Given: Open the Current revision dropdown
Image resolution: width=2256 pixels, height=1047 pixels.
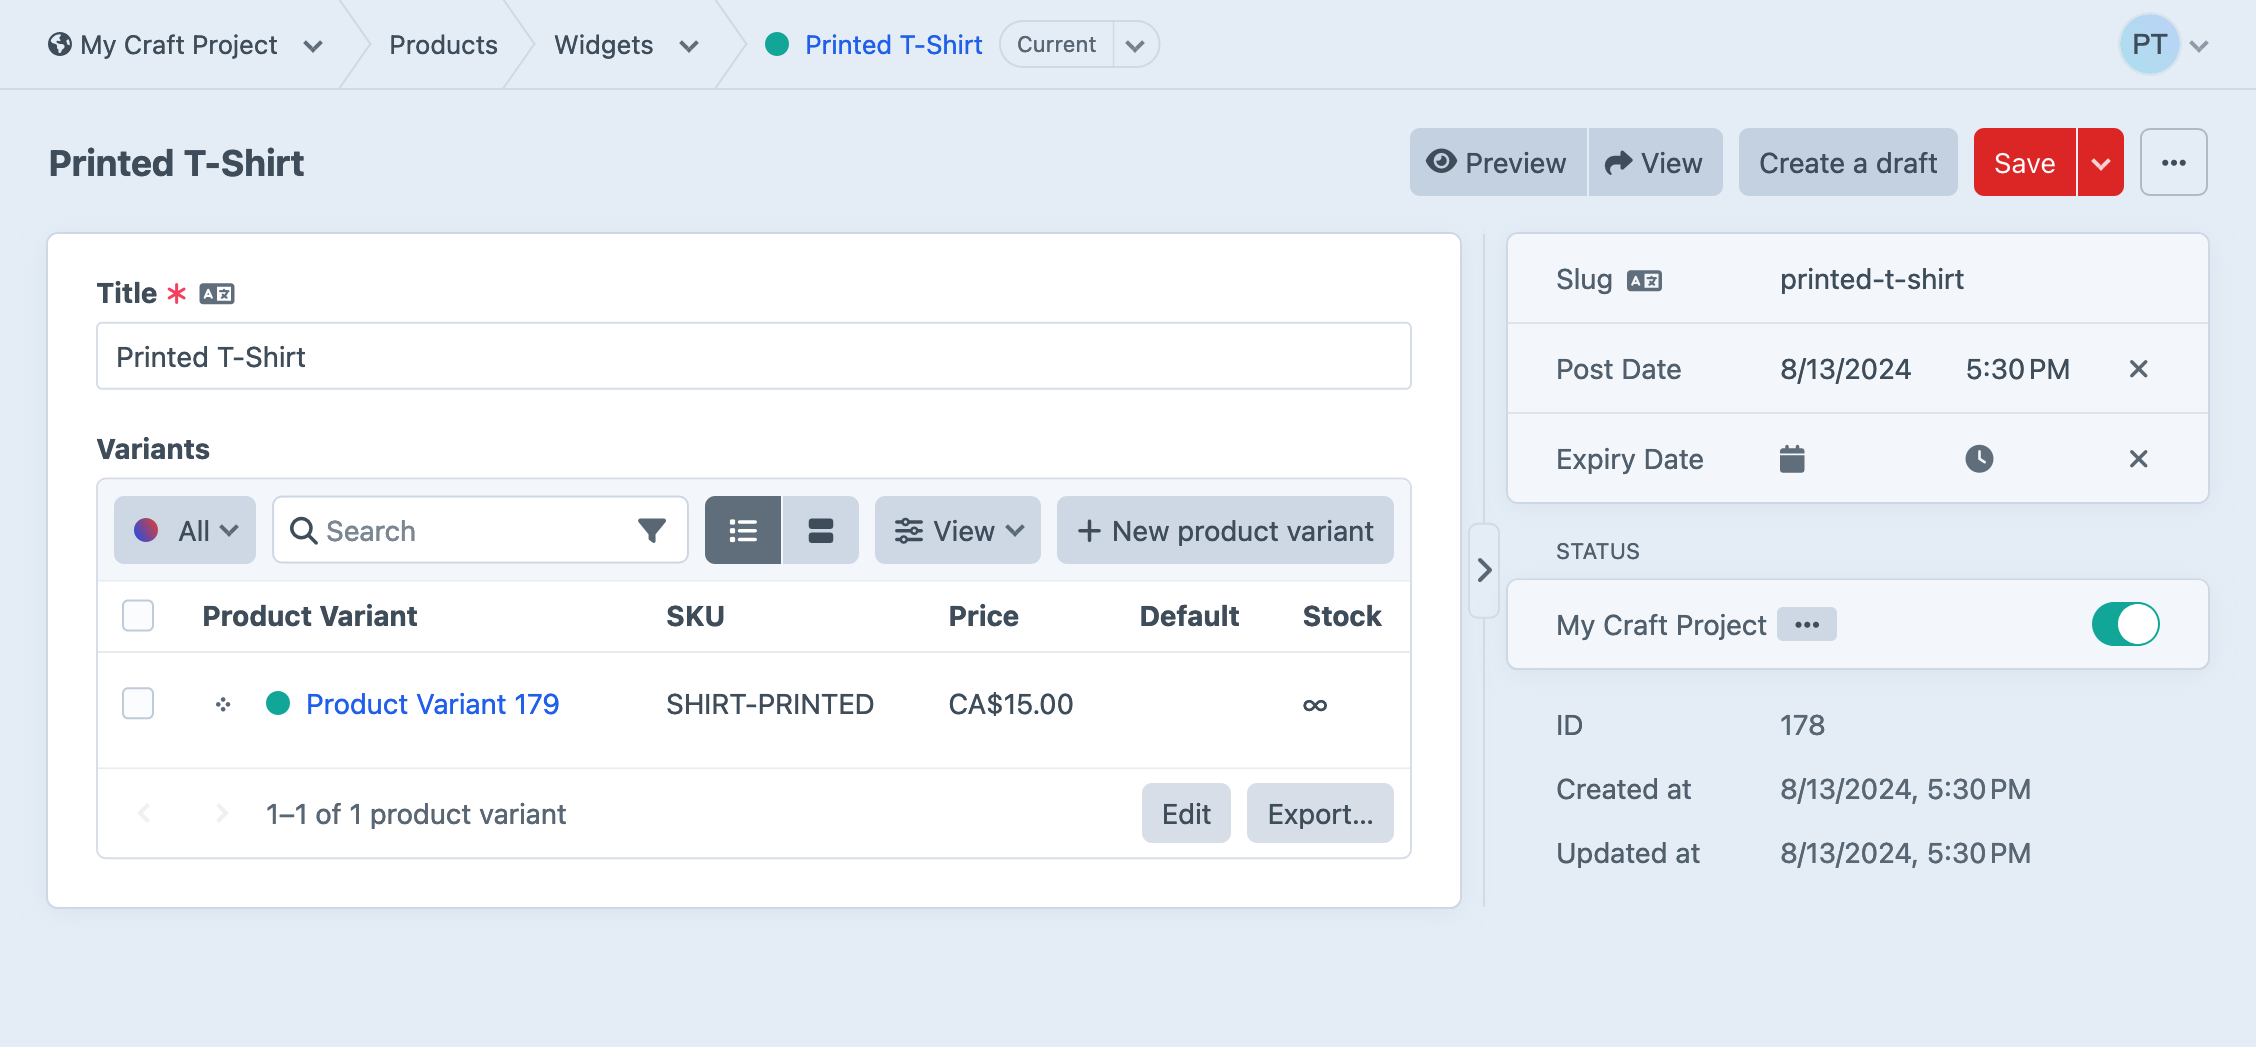Looking at the screenshot, I should (x=1135, y=45).
